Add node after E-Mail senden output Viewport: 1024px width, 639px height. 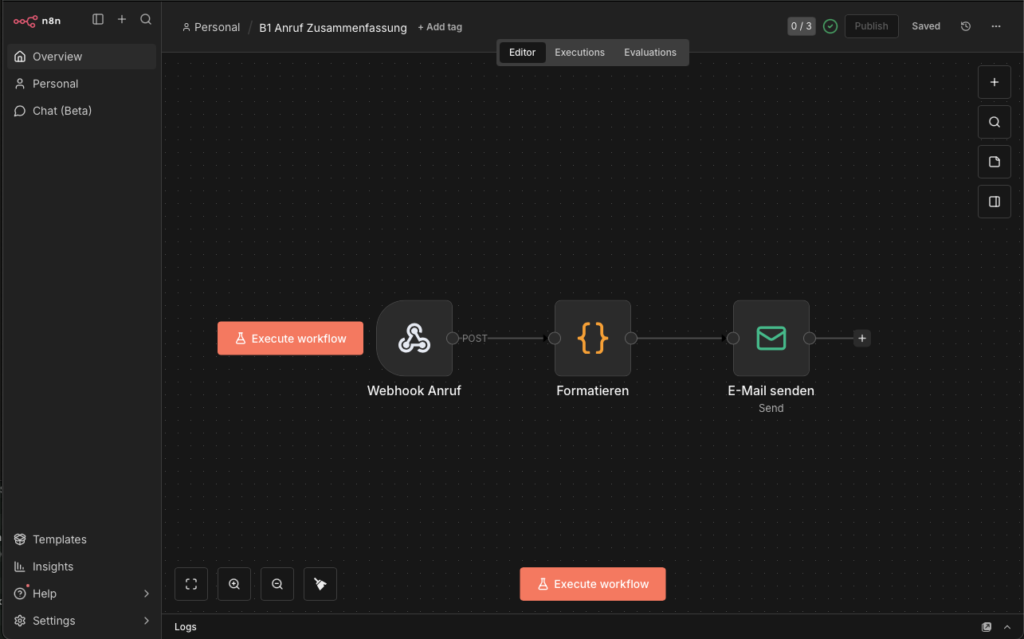click(862, 338)
